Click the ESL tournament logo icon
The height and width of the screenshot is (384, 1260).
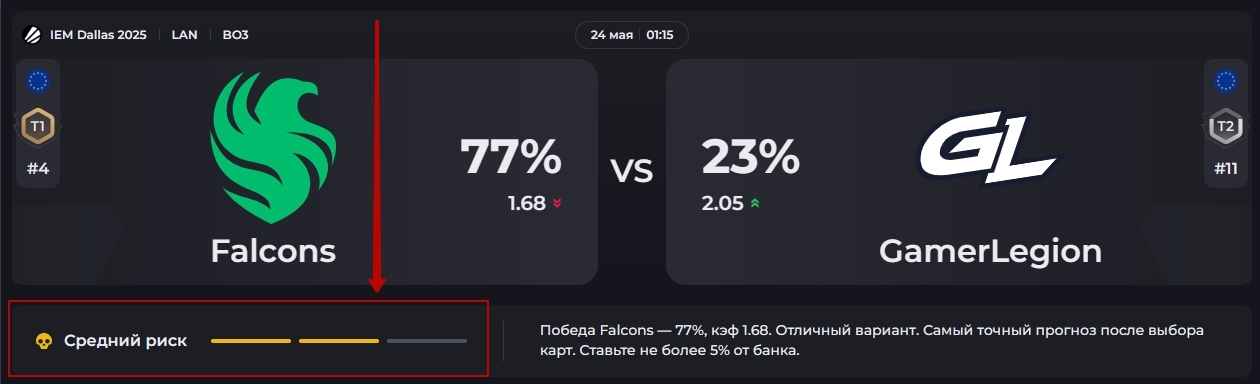click(32, 35)
